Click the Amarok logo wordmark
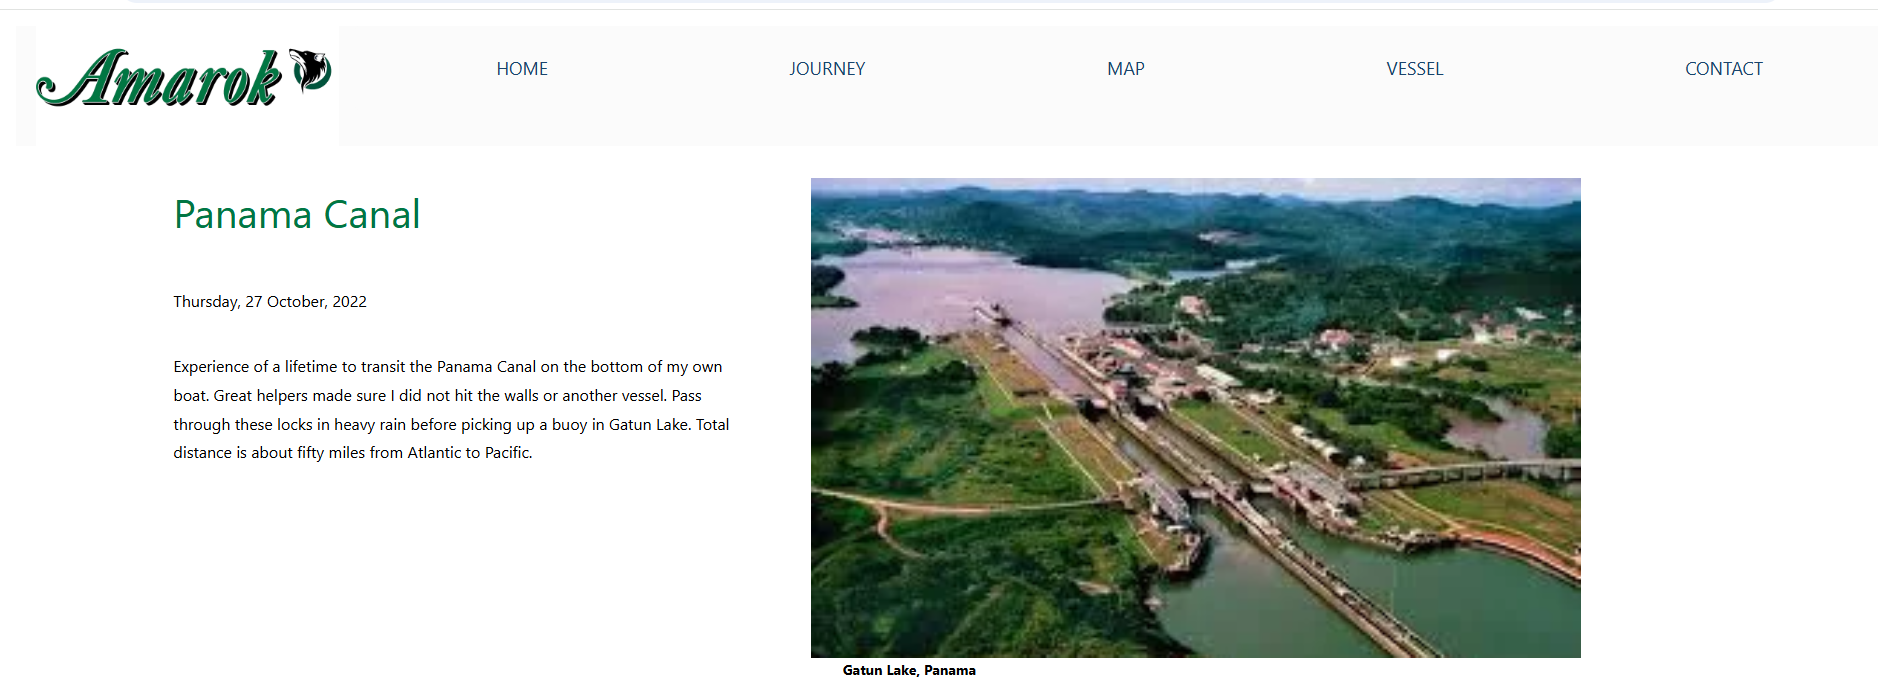This screenshot has height=690, width=1878. (x=160, y=80)
